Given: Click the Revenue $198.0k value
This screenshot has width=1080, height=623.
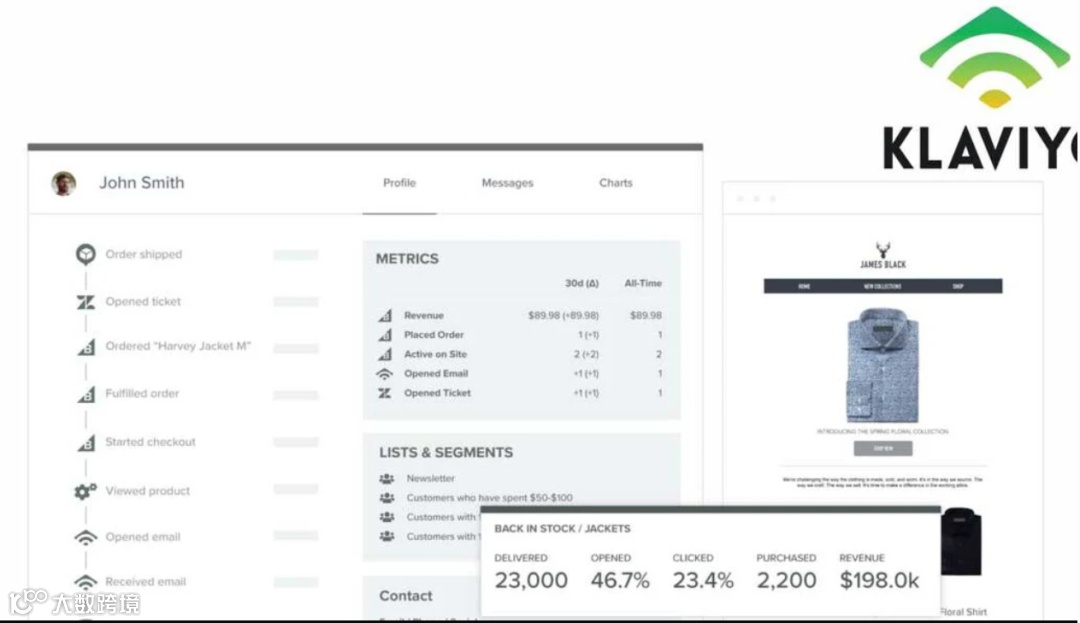Looking at the screenshot, I should (x=880, y=580).
